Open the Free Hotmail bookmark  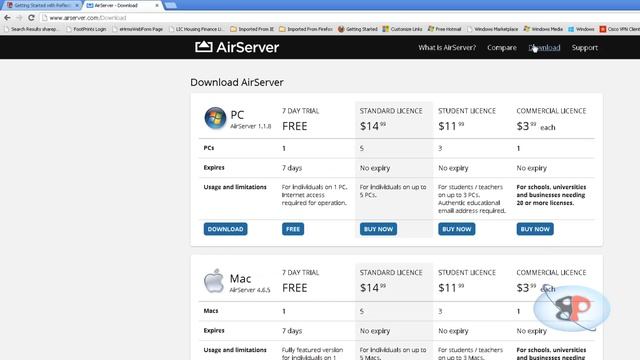(444, 29)
